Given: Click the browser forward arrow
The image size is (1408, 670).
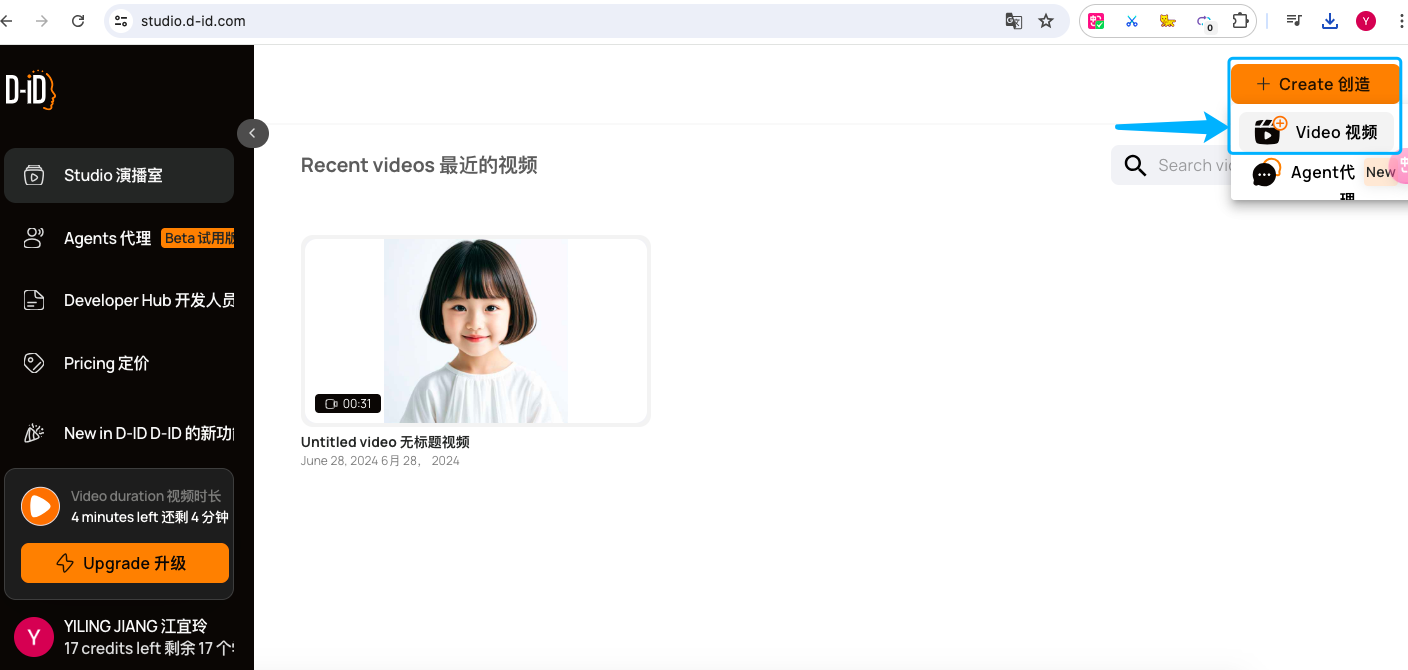Looking at the screenshot, I should pyautogui.click(x=41, y=21).
